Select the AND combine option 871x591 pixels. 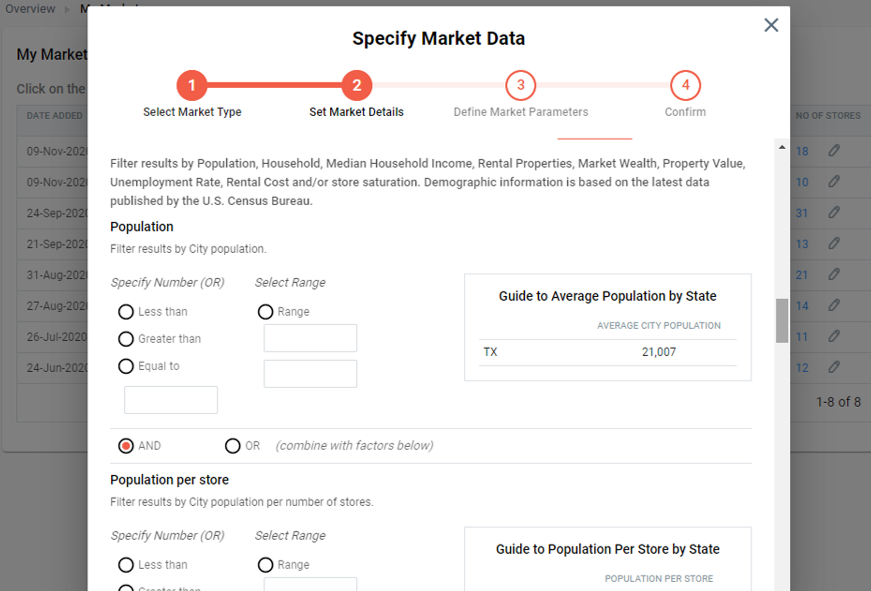click(x=126, y=446)
